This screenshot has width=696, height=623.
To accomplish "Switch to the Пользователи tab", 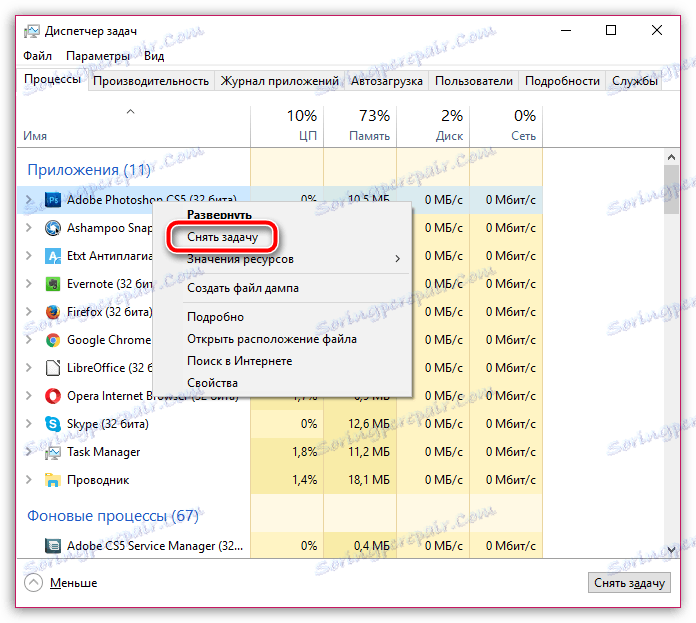I will 474,81.
